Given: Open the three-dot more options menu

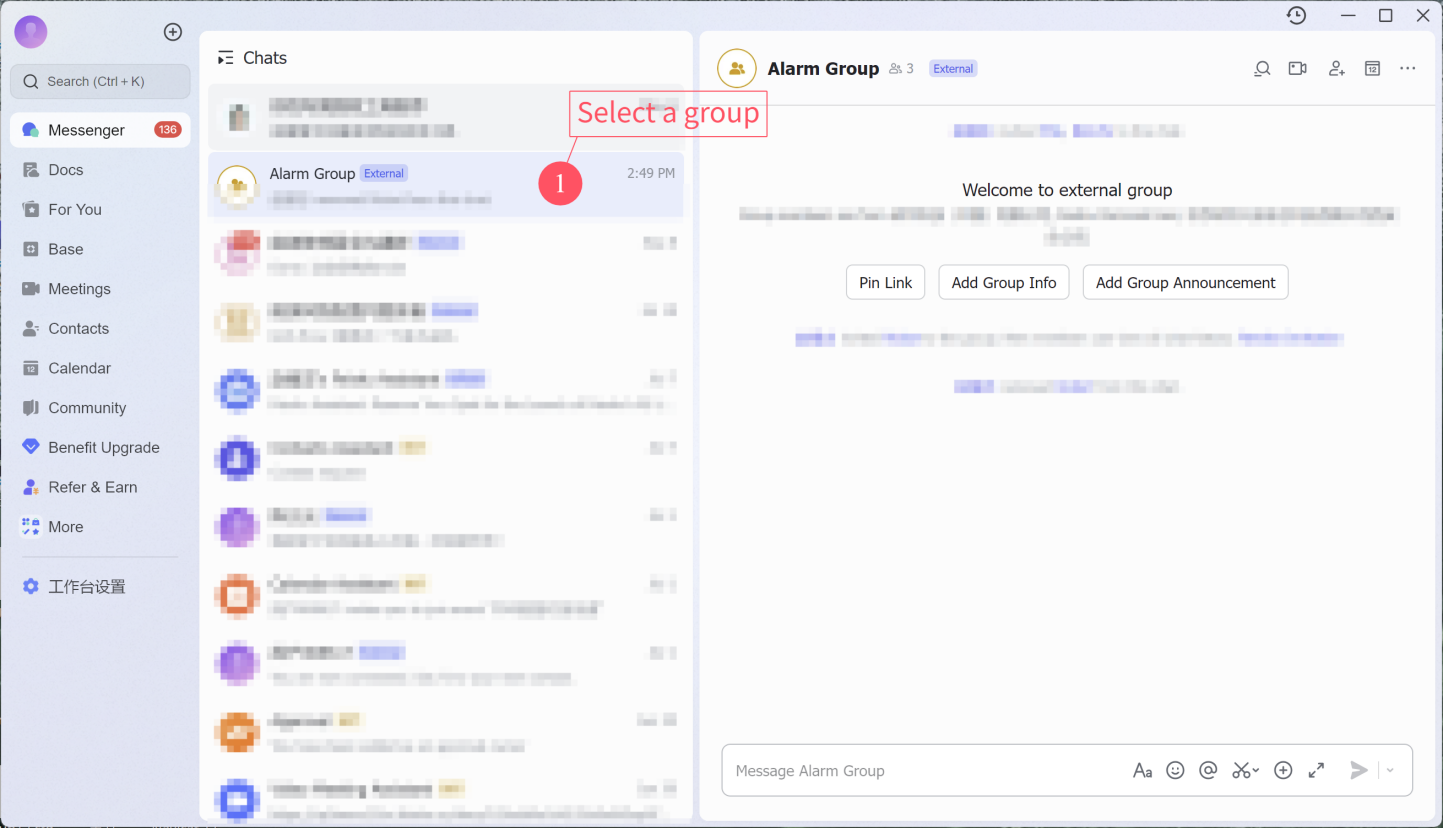Looking at the screenshot, I should (x=1408, y=69).
